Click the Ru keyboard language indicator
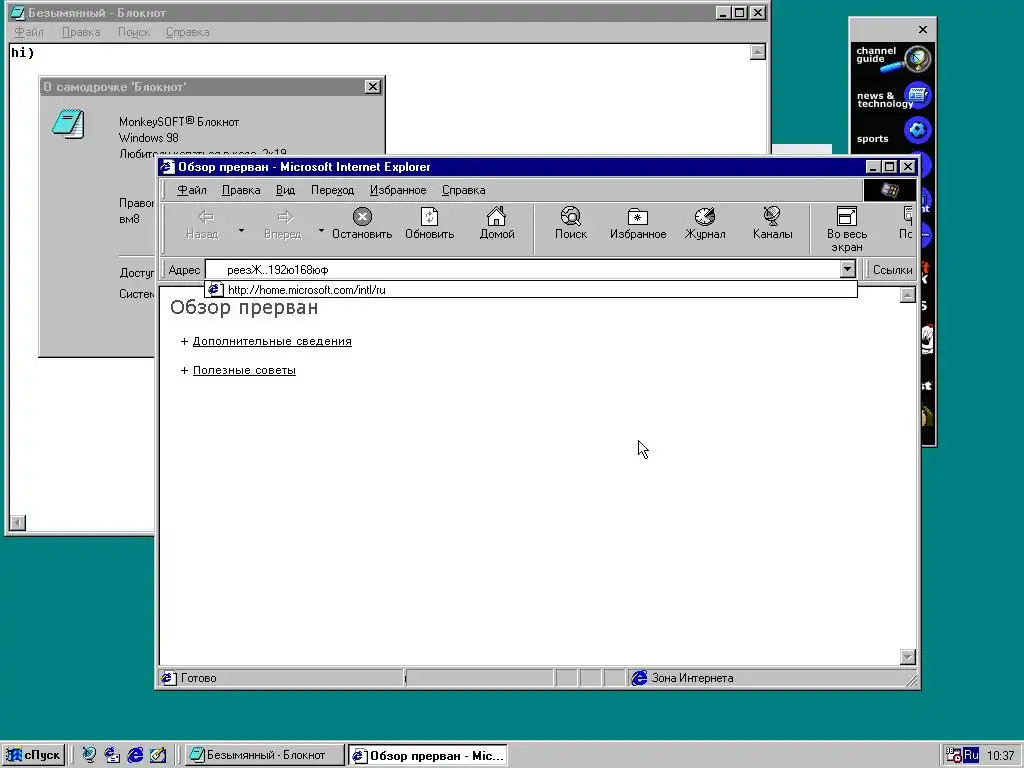 pyautogui.click(x=971, y=755)
